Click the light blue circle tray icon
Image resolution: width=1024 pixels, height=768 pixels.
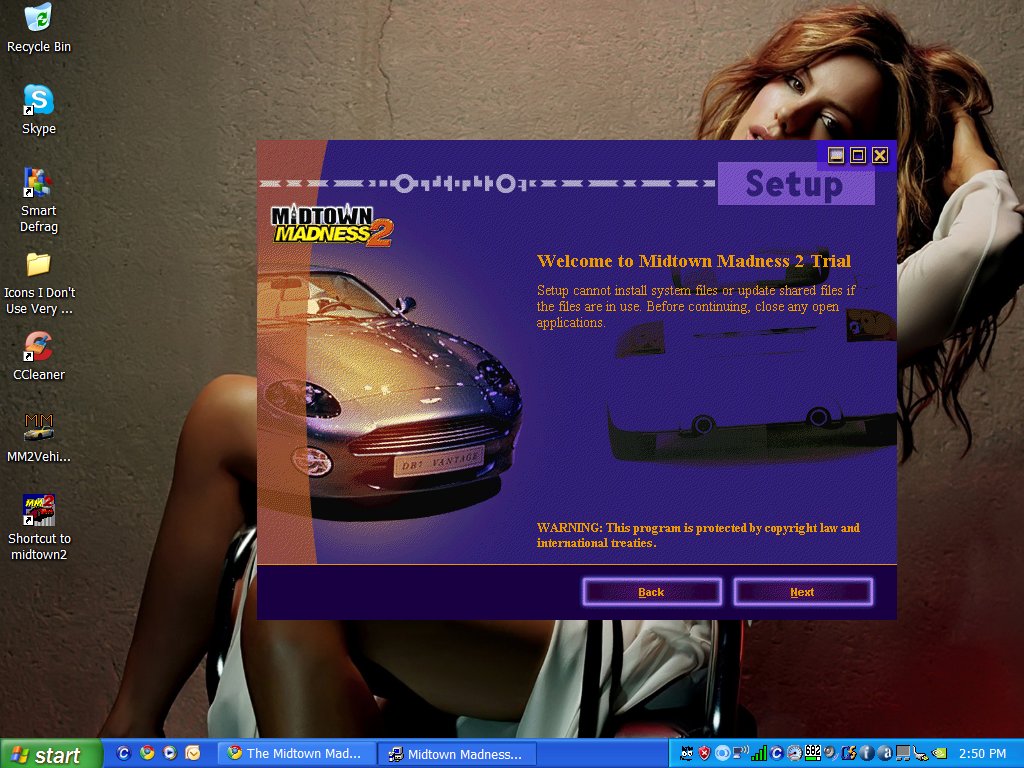tap(722, 753)
